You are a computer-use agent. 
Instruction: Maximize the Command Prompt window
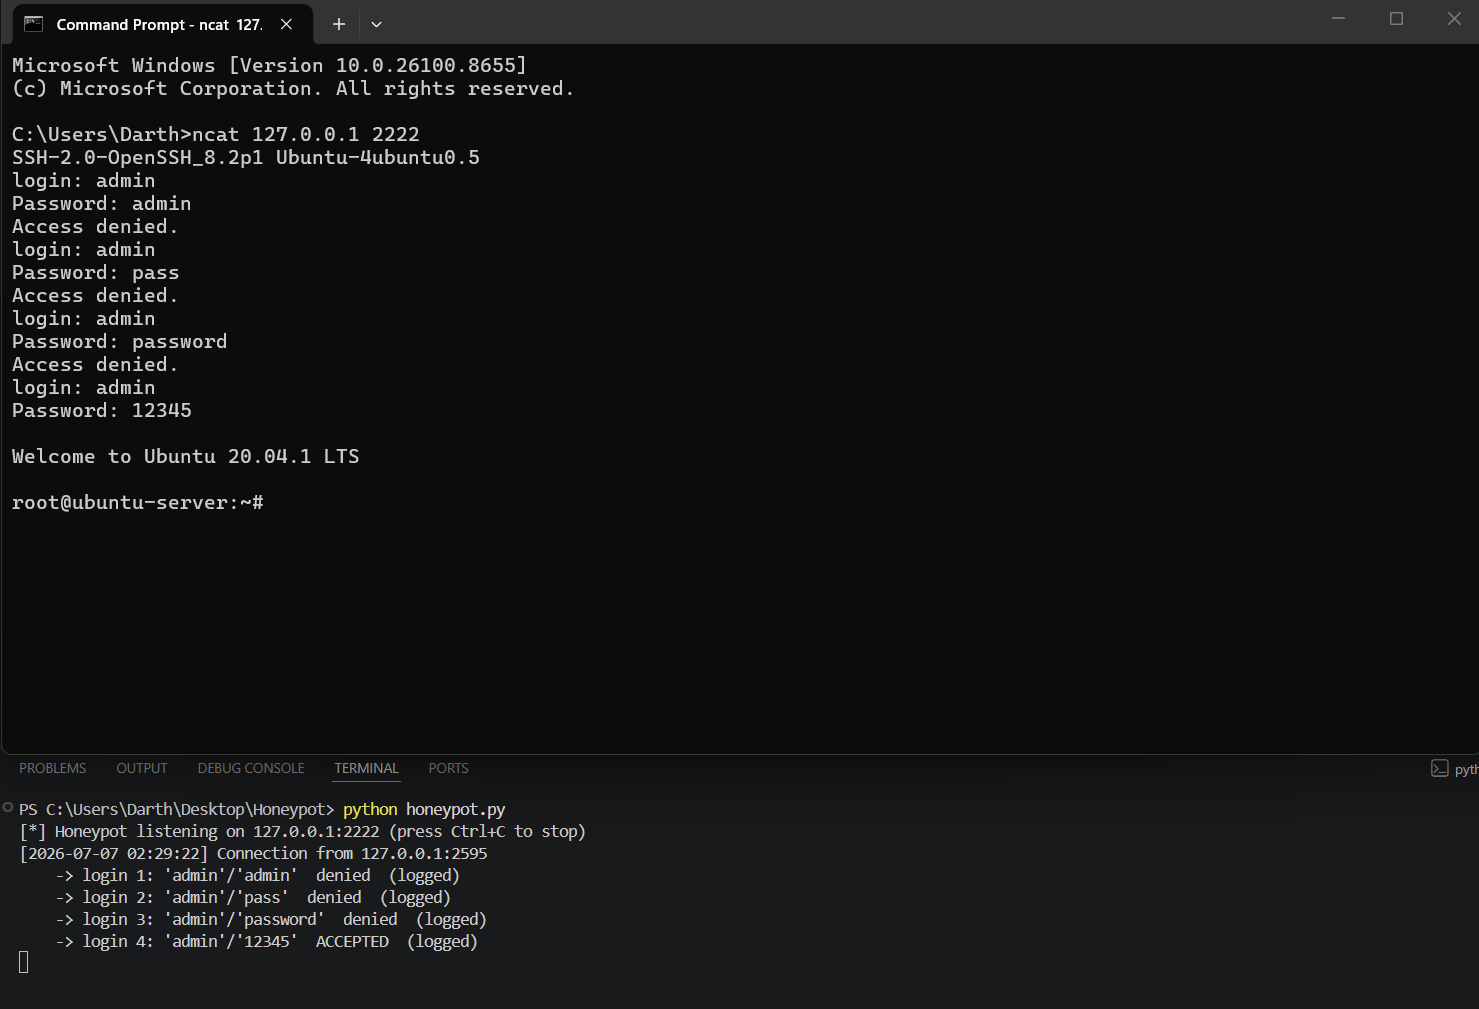[x=1396, y=19]
